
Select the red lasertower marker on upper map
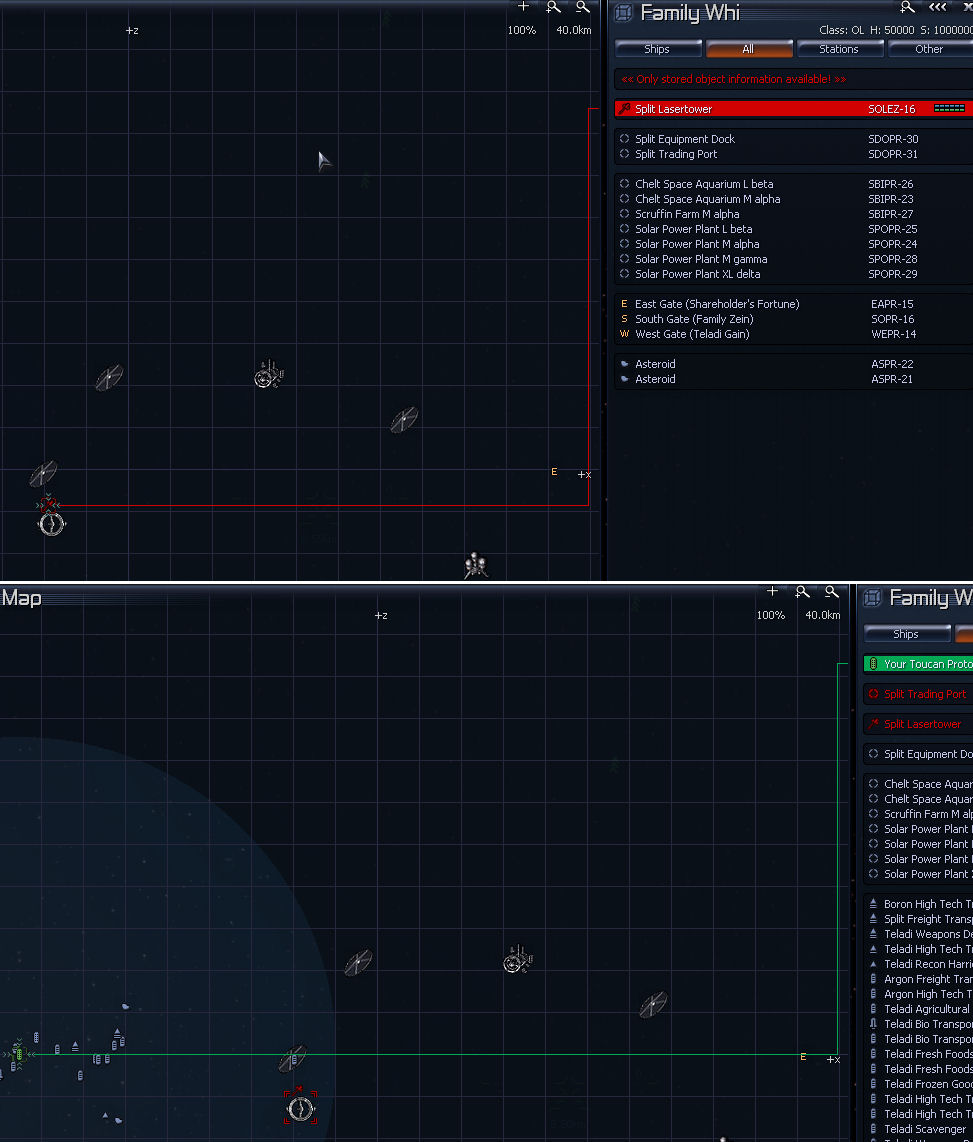pyautogui.click(x=48, y=504)
